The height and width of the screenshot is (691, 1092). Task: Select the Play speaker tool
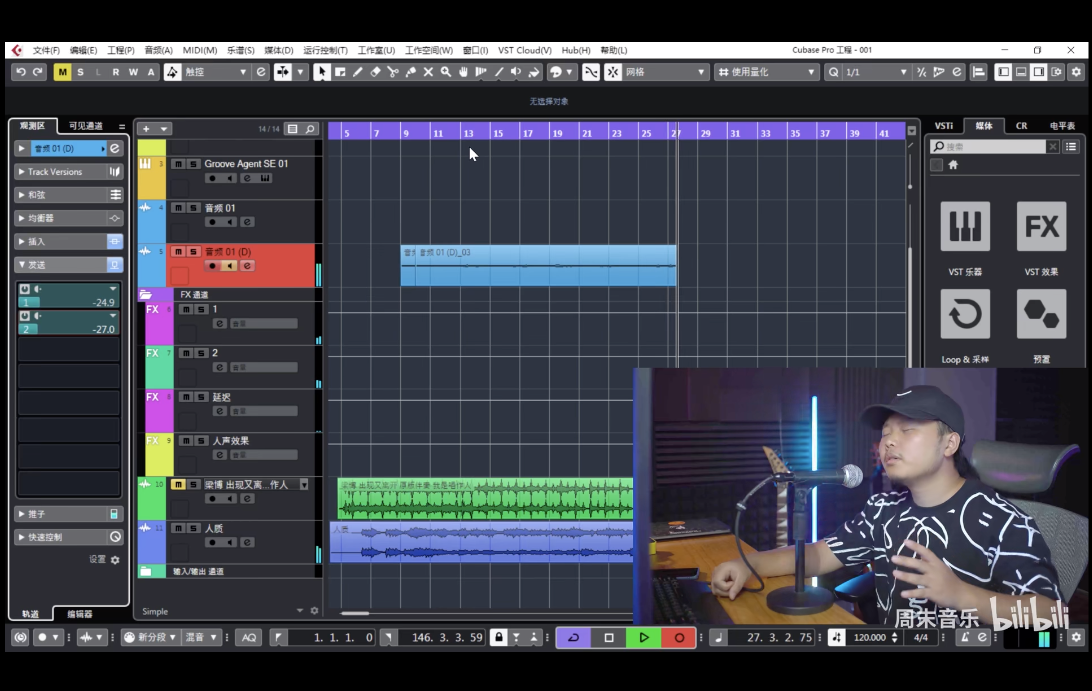[x=516, y=72]
